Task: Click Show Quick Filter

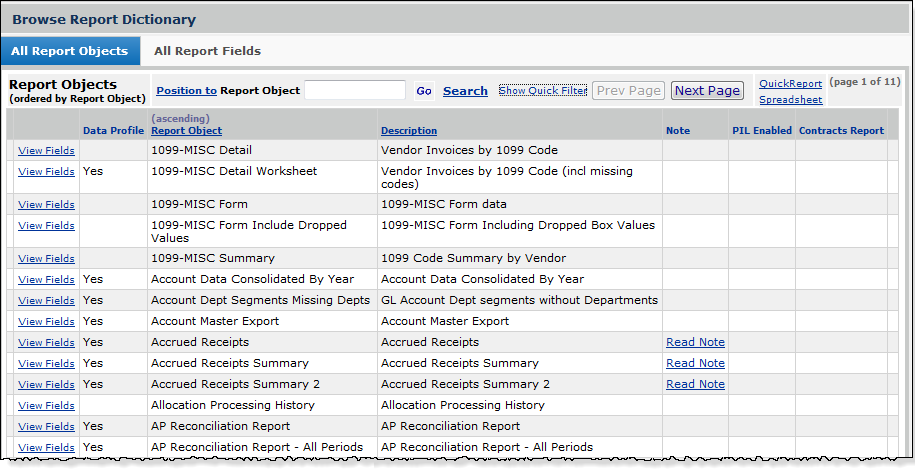Action: [543, 90]
